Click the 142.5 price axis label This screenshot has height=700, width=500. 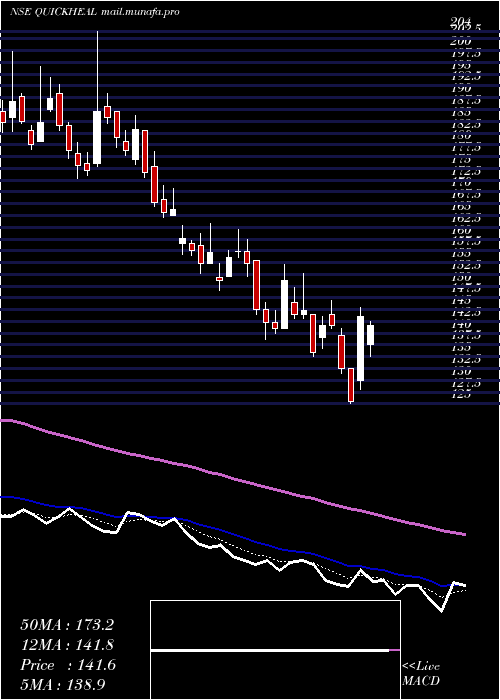tap(467, 313)
